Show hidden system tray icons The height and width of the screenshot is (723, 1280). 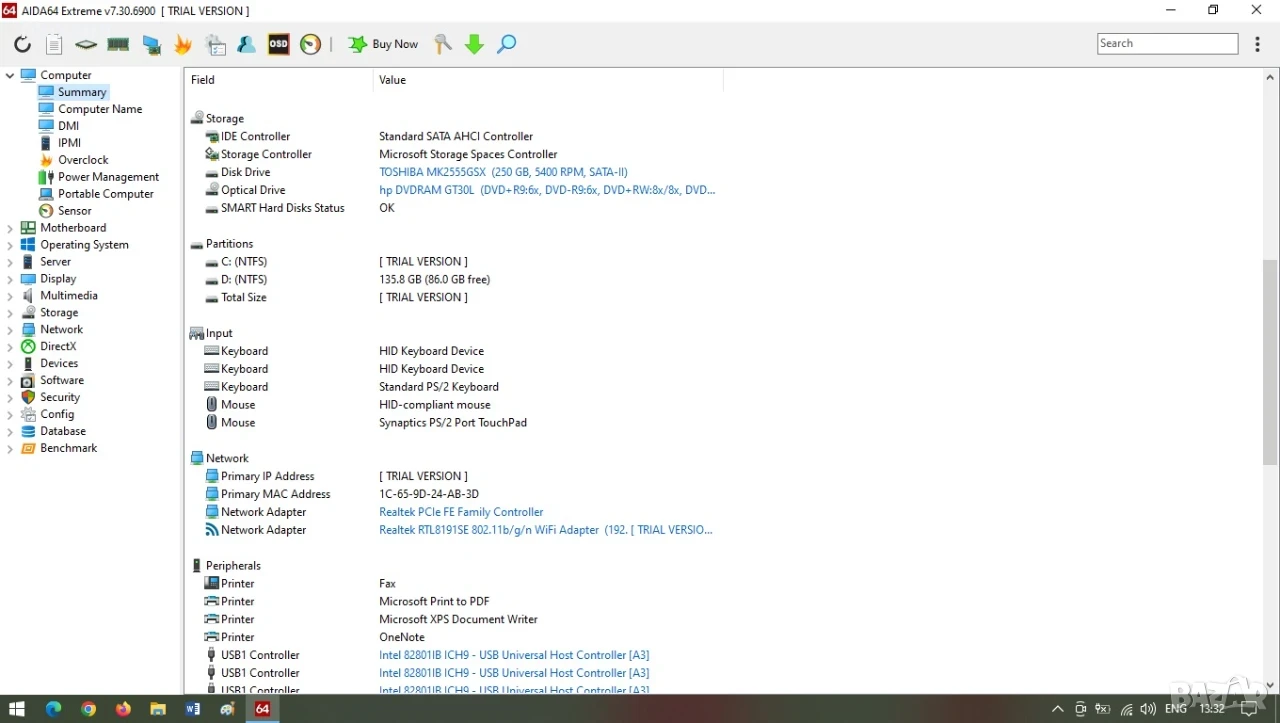(x=1057, y=709)
